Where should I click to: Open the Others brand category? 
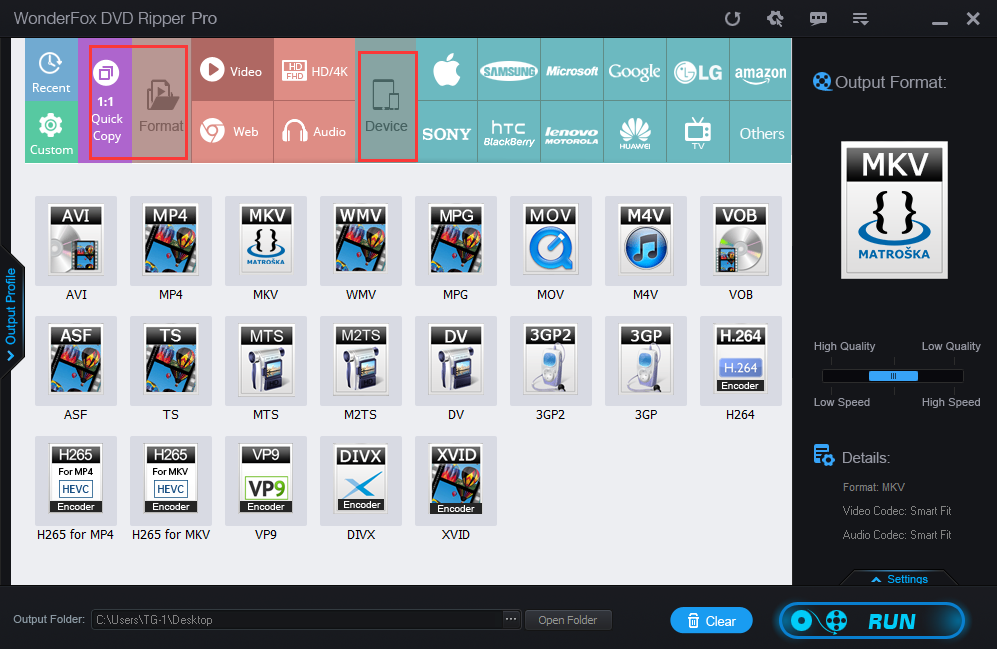click(761, 131)
